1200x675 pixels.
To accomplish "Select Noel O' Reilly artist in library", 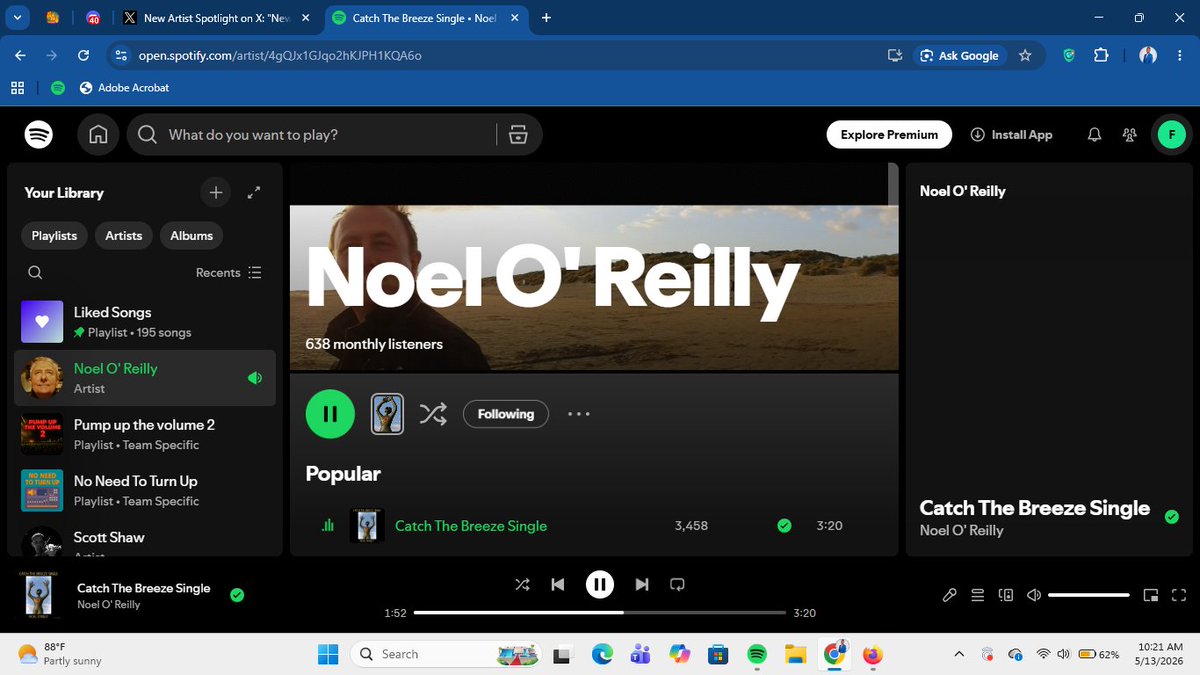I will click(145, 378).
